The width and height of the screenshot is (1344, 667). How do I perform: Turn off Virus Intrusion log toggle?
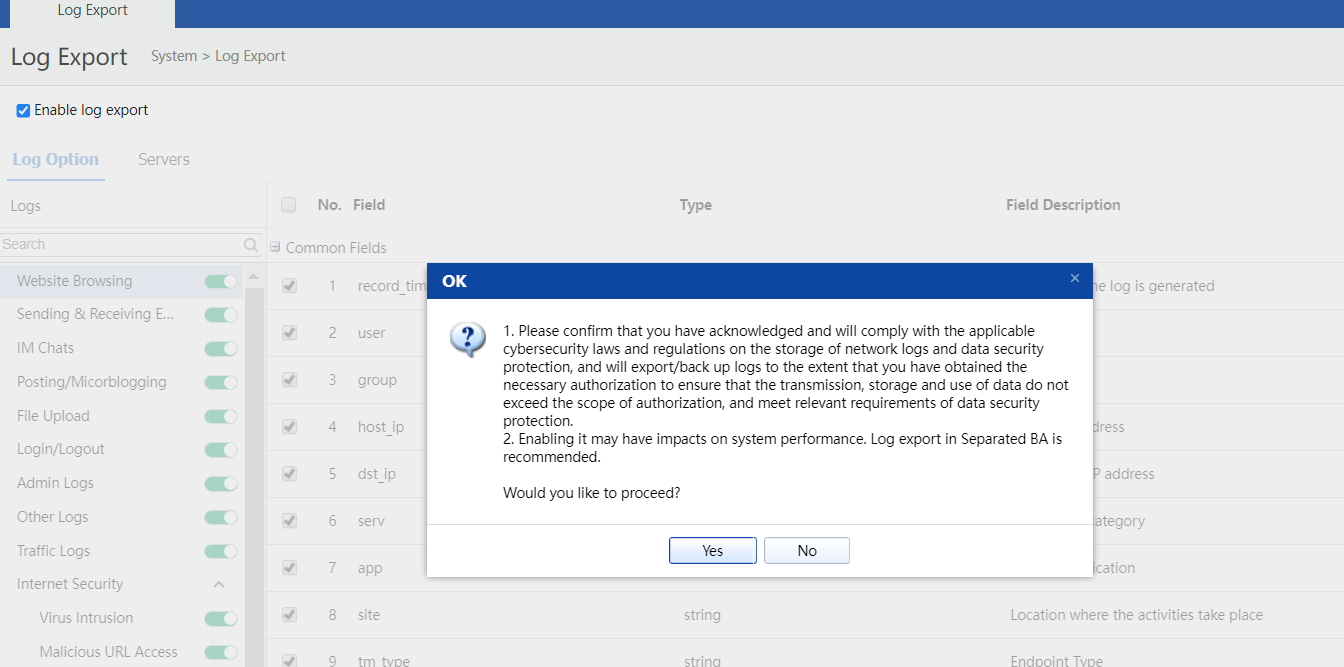click(x=221, y=618)
